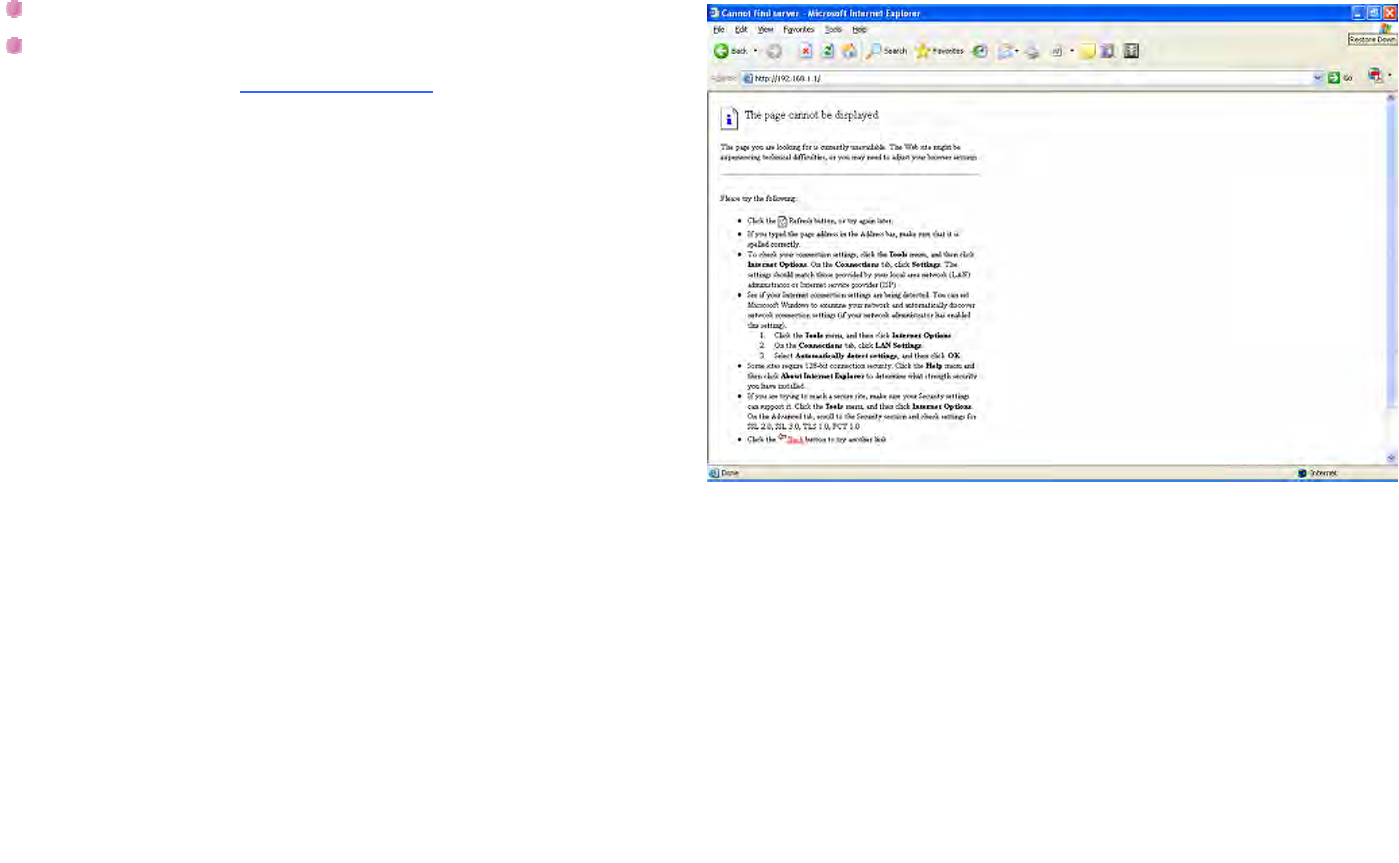Open the dropdown arrow beside the PDF icon
The height and width of the screenshot is (863, 1399).
pyautogui.click(x=1390, y=75)
